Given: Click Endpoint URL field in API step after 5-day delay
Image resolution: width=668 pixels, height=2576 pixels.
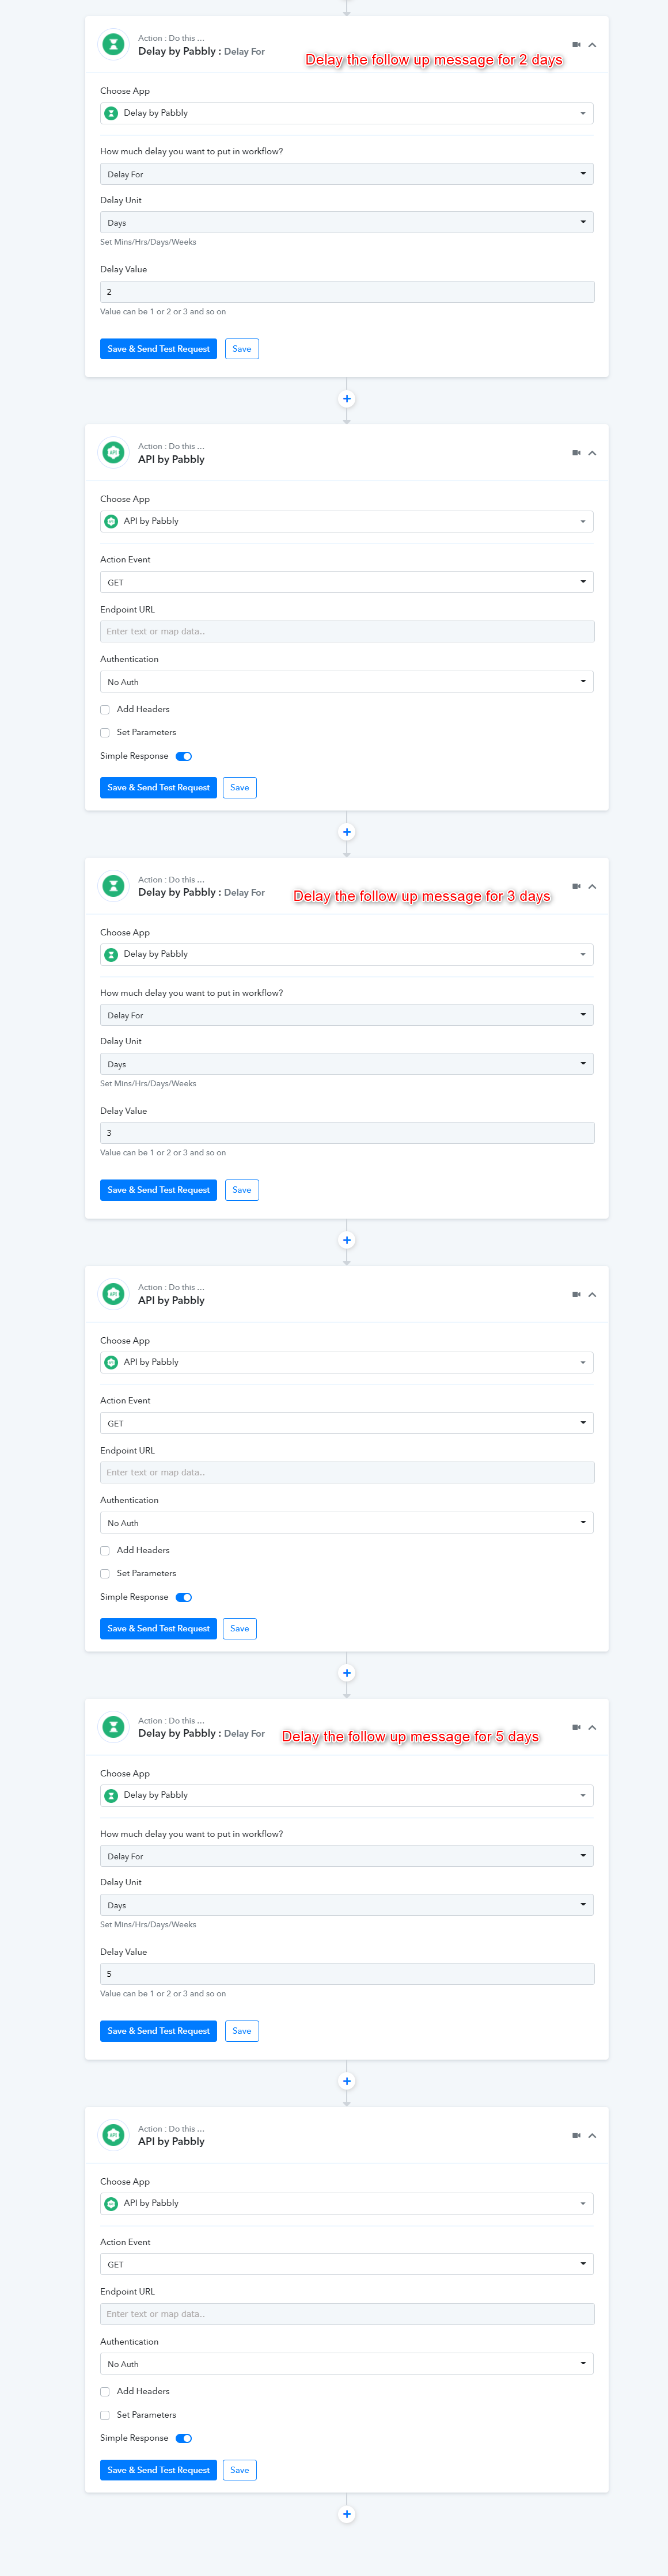Looking at the screenshot, I should click(x=347, y=2314).
